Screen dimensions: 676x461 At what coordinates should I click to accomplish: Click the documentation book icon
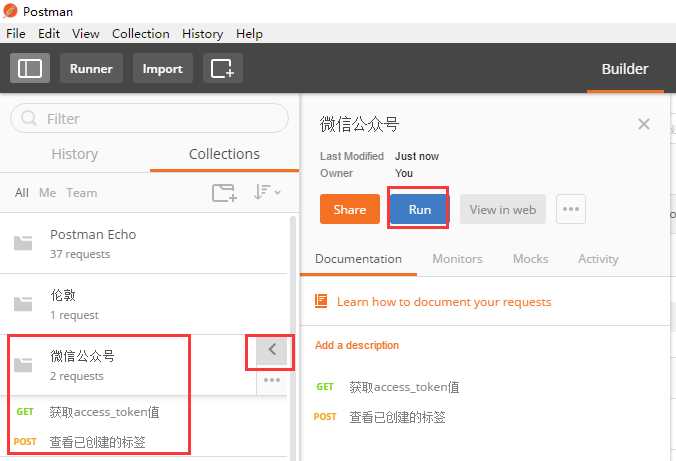click(x=321, y=301)
